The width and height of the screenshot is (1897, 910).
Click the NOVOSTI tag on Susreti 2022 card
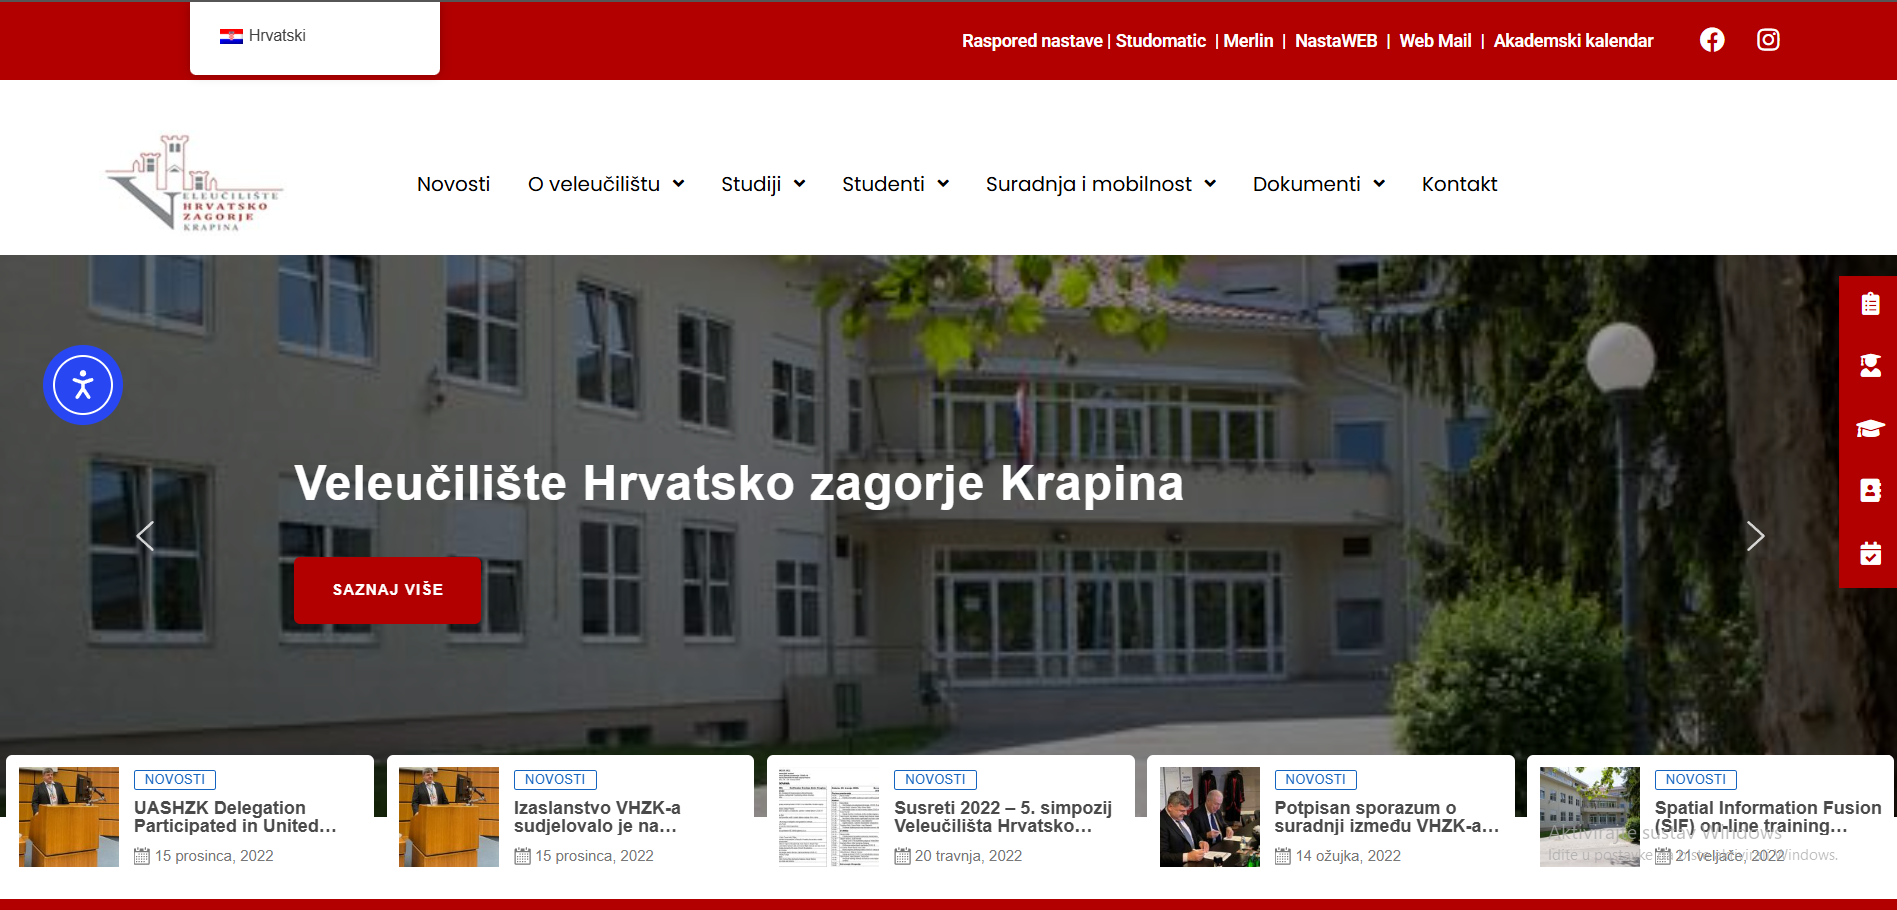pos(935,779)
